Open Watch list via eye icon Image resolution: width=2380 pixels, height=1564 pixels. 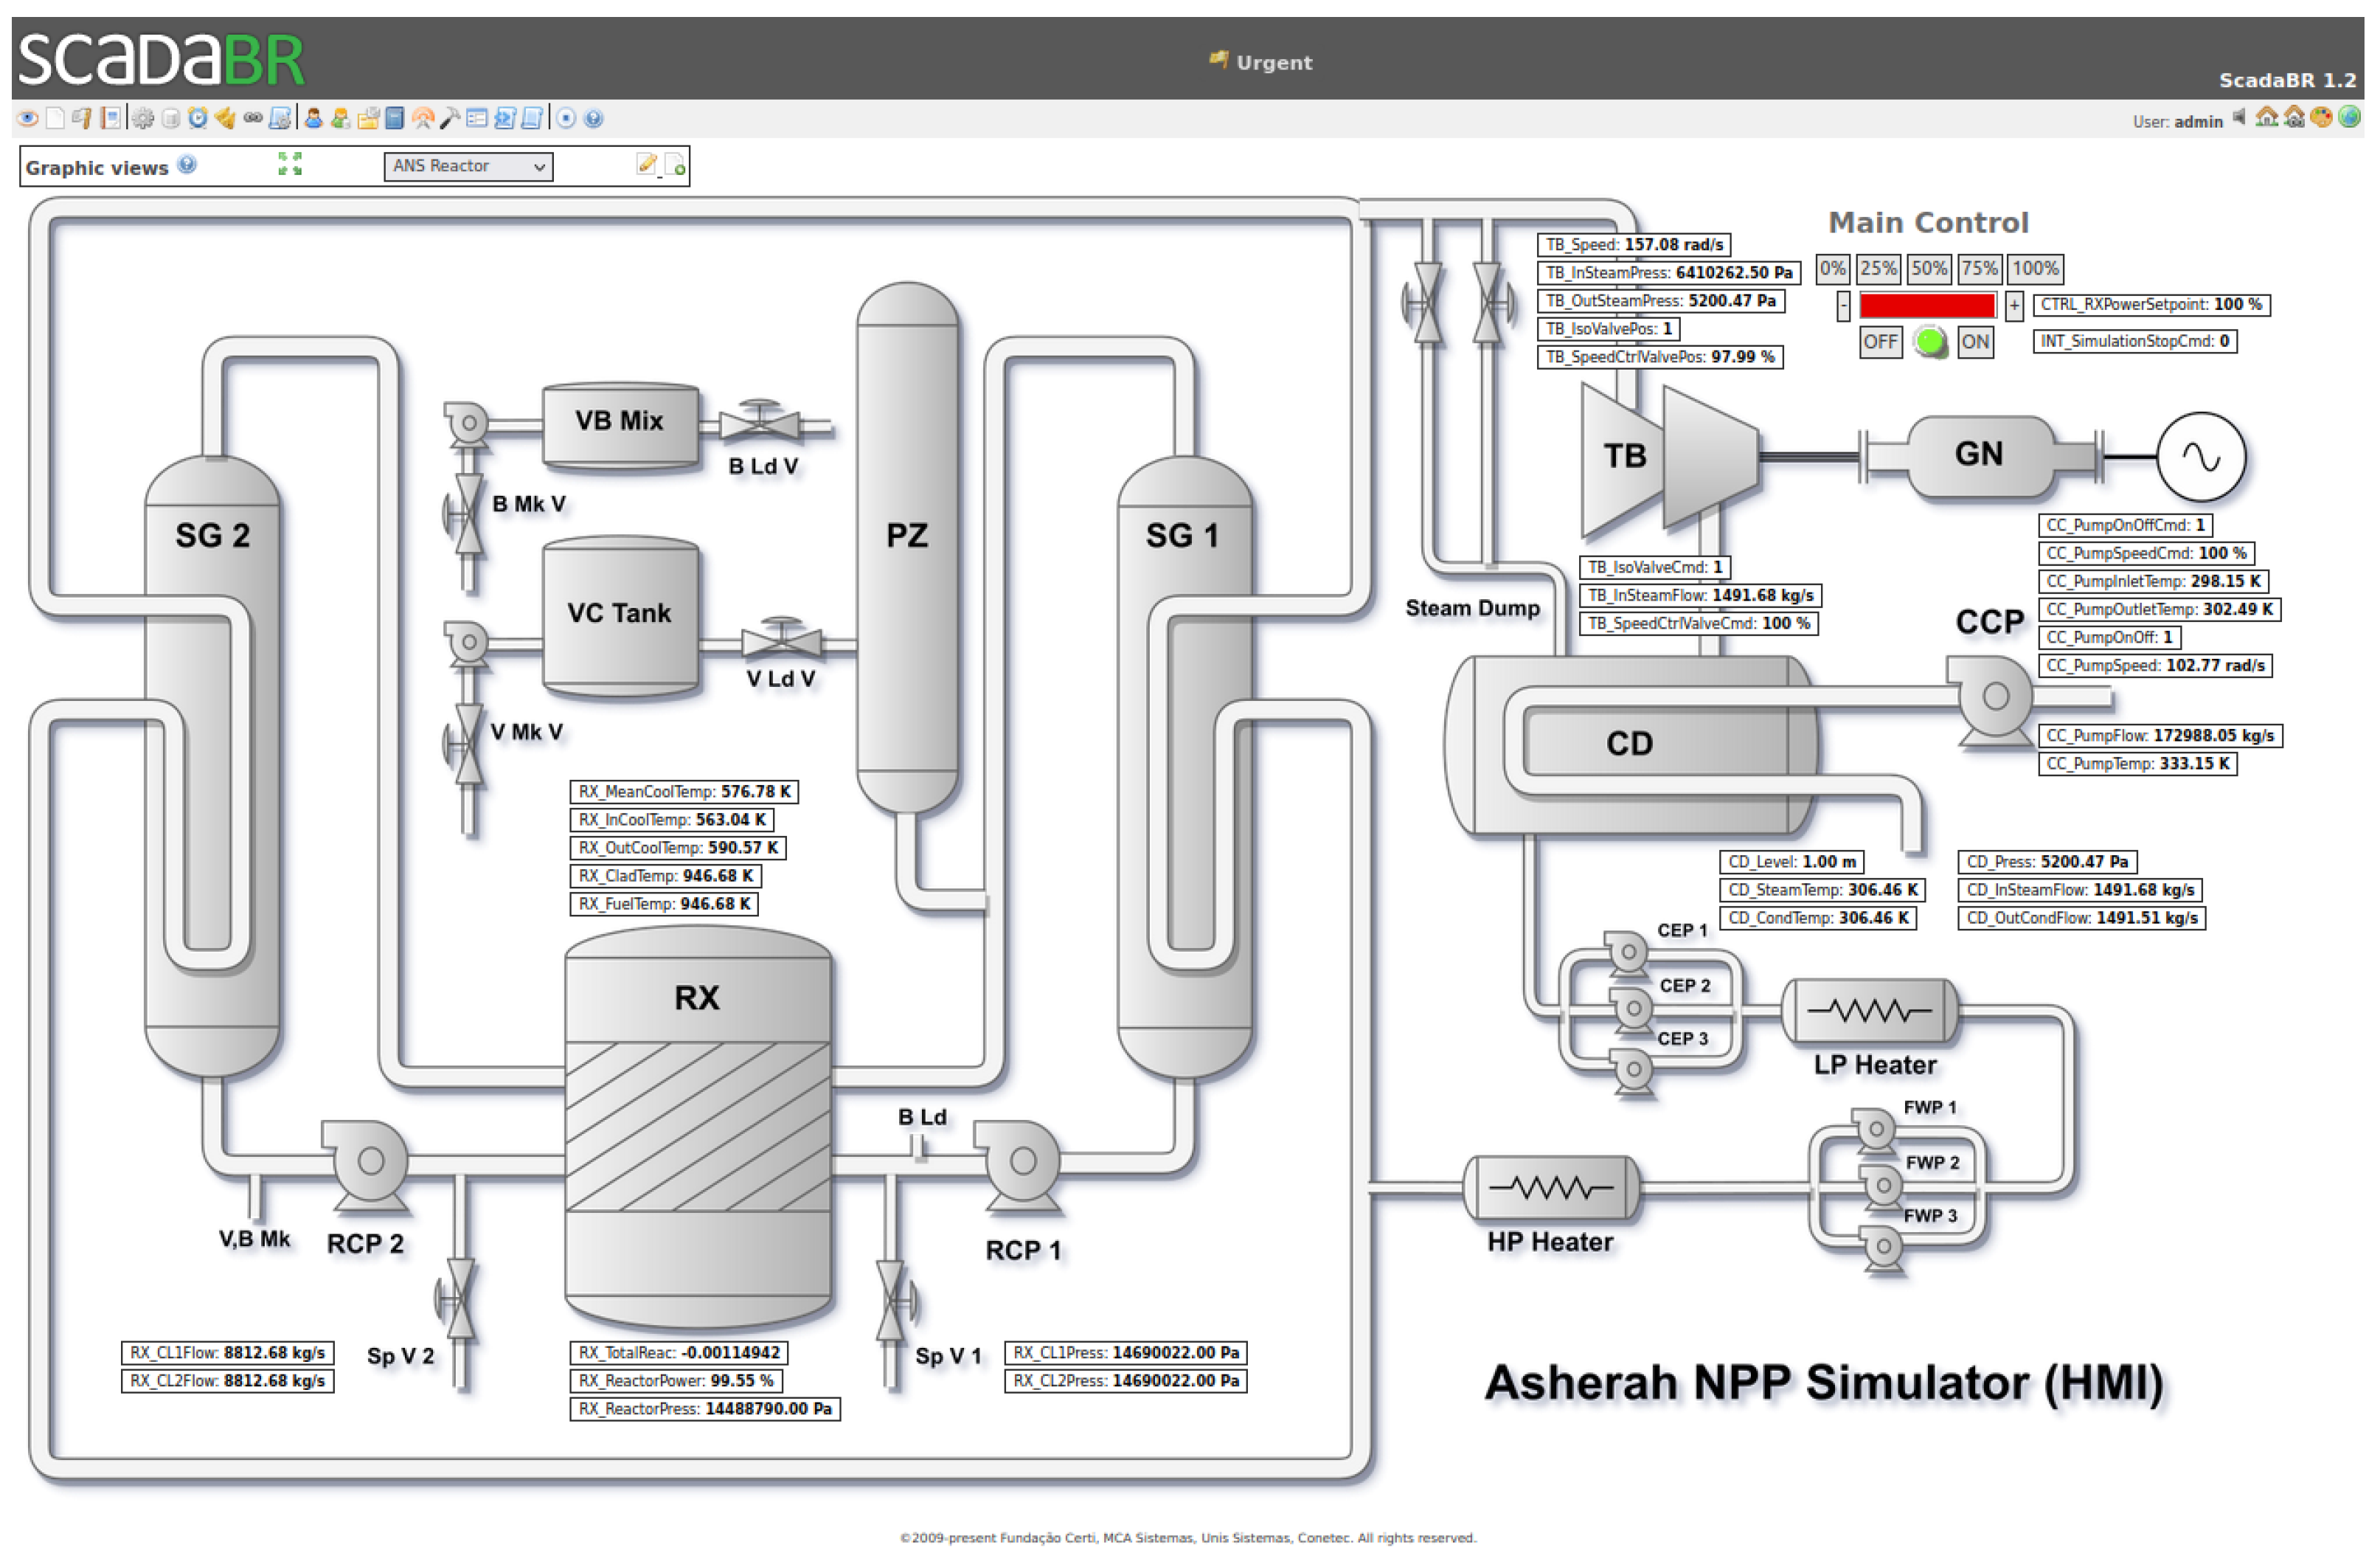point(28,119)
